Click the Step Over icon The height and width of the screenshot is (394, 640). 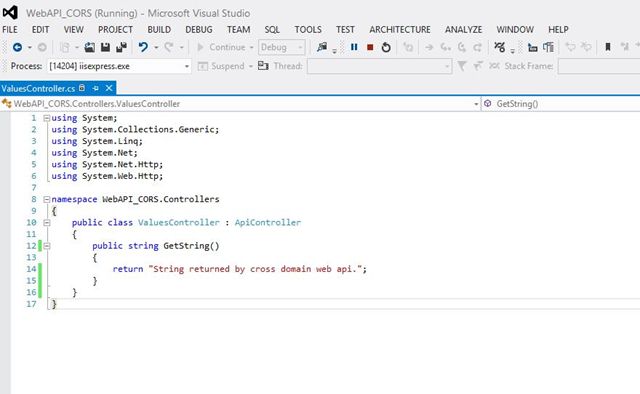coord(462,47)
